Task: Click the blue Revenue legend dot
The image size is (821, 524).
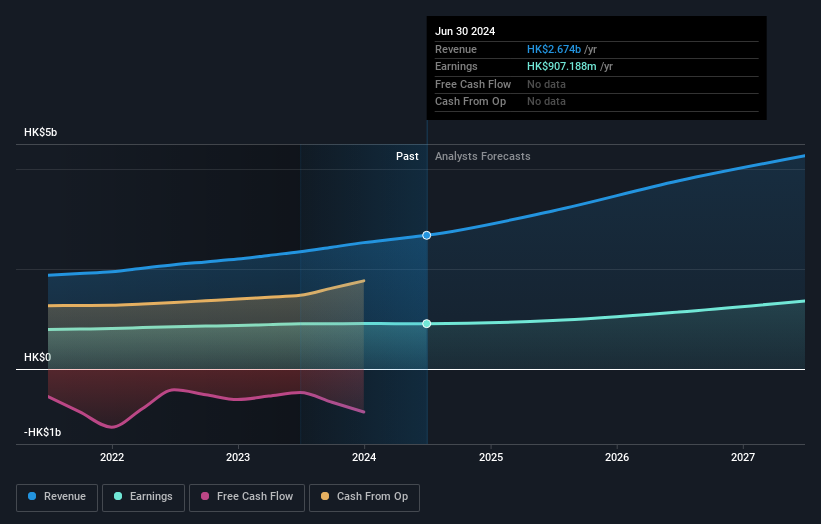Action: pos(32,496)
